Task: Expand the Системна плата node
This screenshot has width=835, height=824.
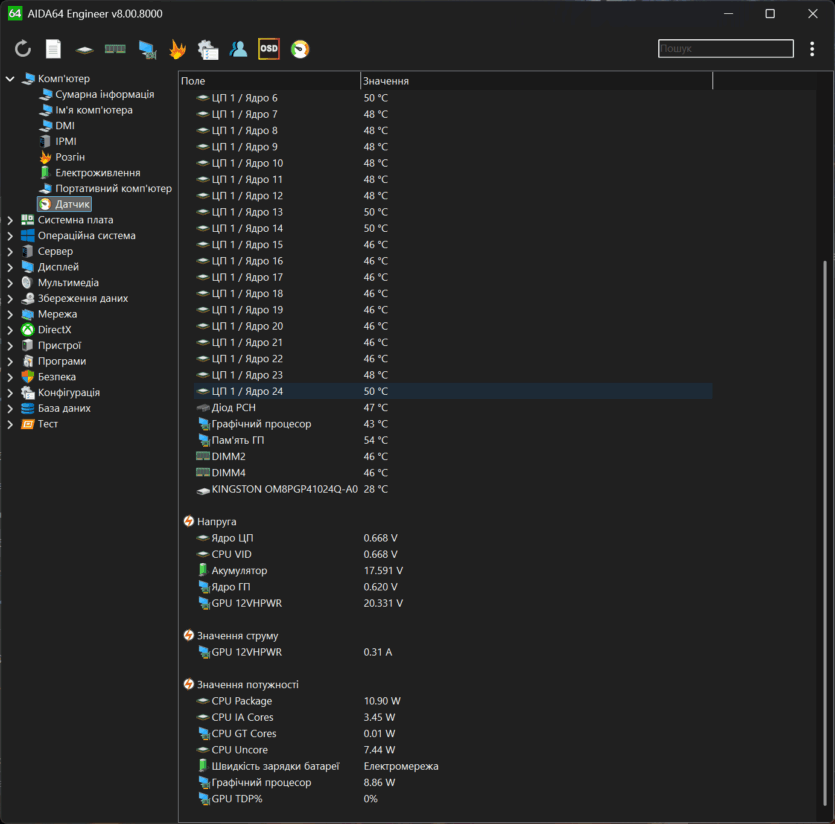Action: pos(10,220)
